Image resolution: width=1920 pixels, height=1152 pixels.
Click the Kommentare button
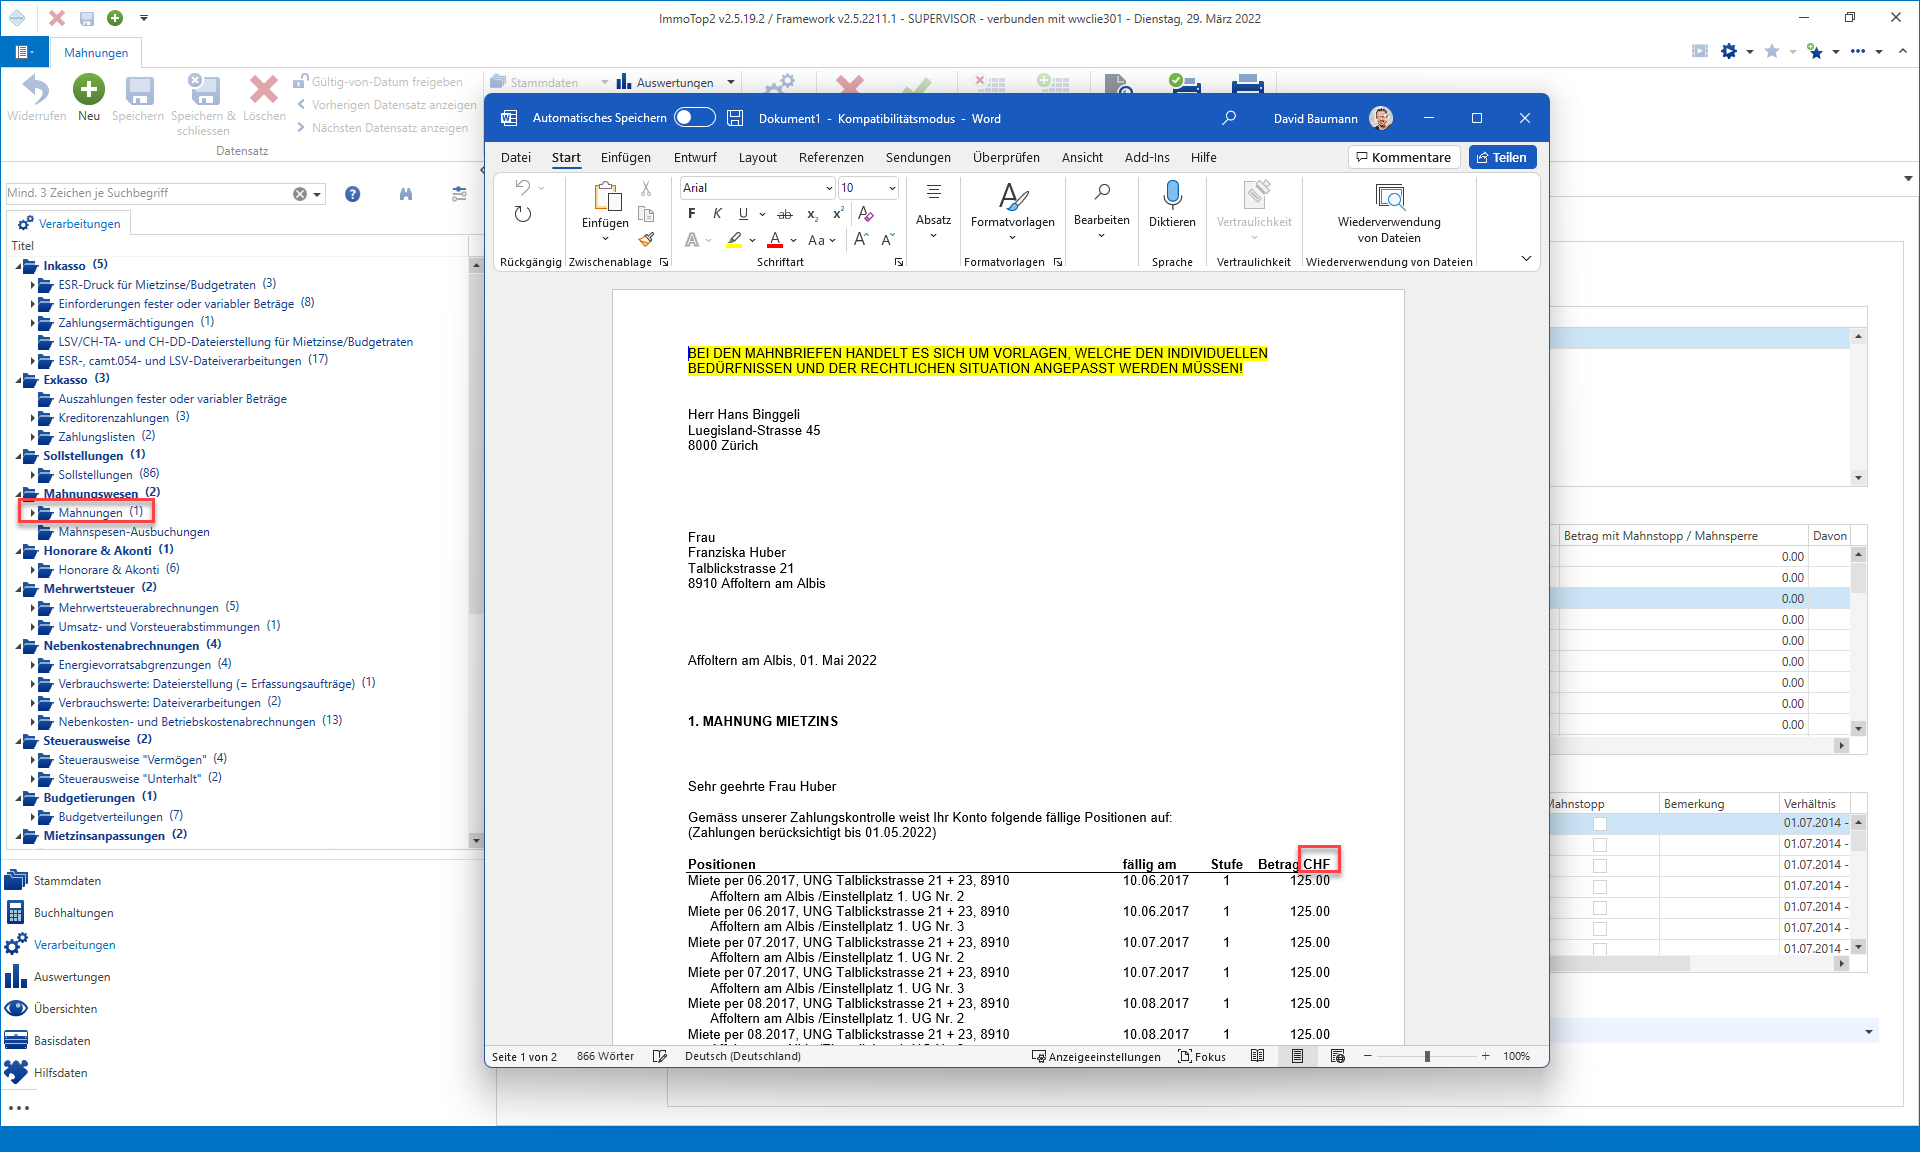(x=1403, y=157)
